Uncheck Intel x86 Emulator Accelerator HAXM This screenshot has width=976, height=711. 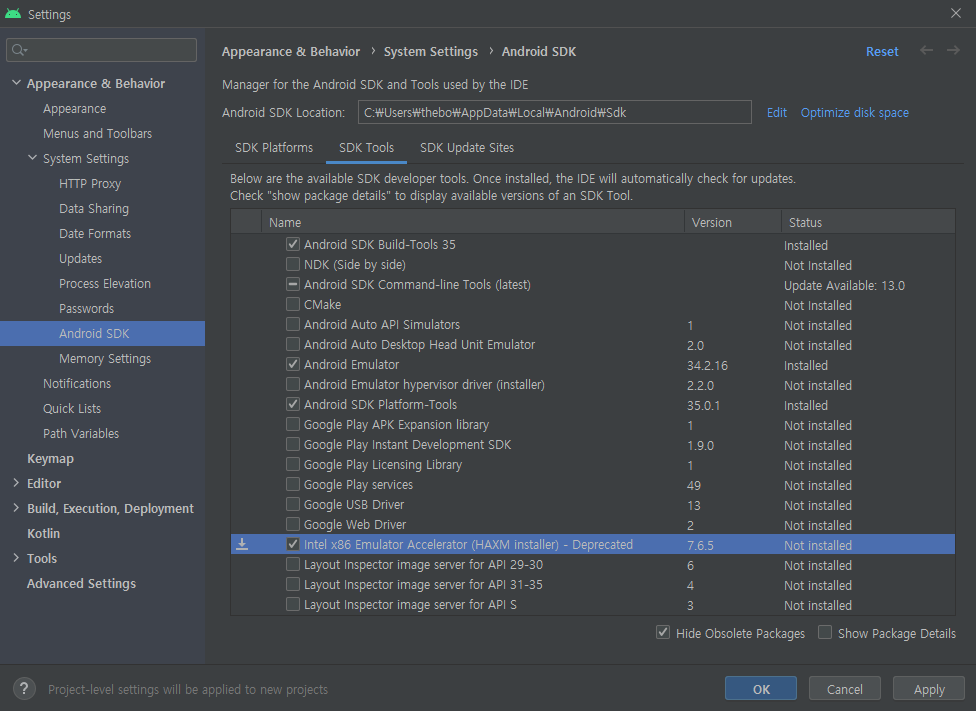(293, 544)
